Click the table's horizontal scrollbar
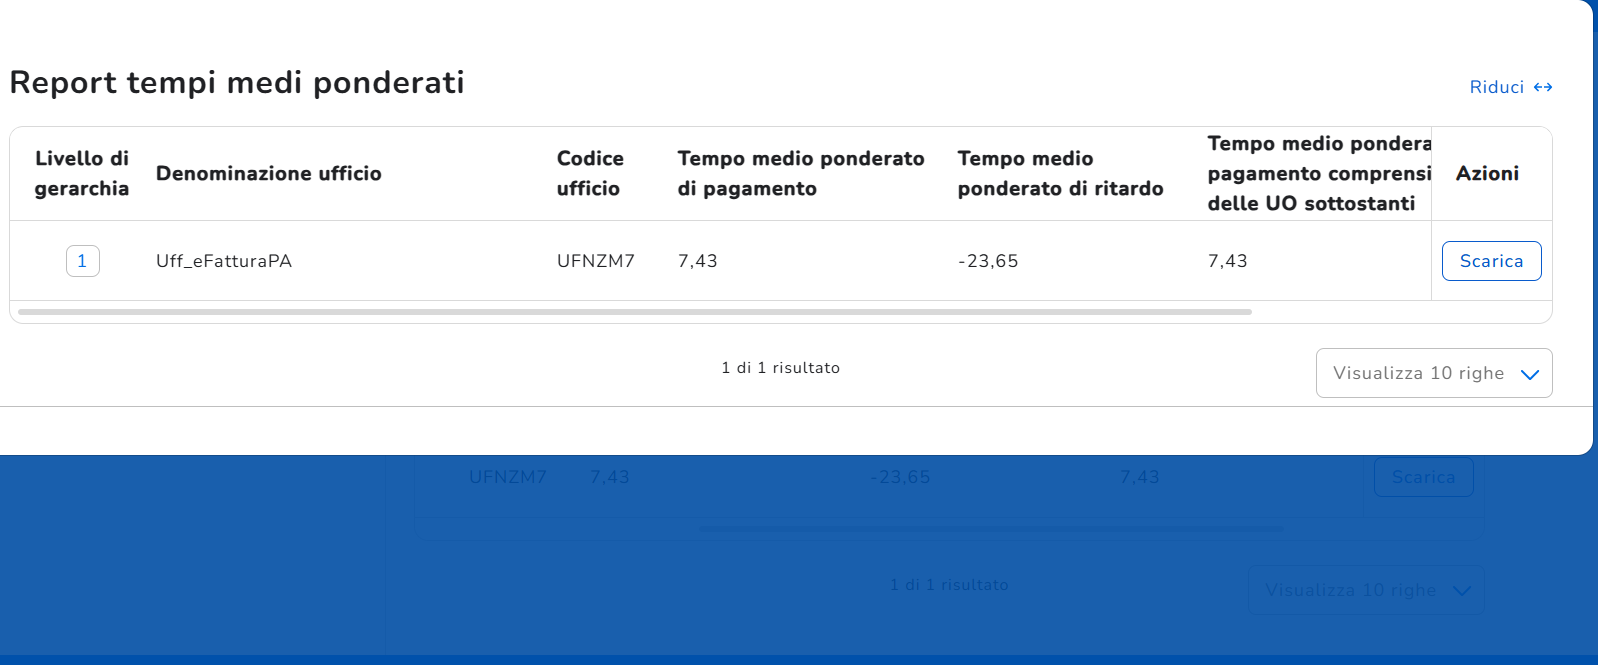Image resolution: width=1598 pixels, height=665 pixels. coord(634,312)
